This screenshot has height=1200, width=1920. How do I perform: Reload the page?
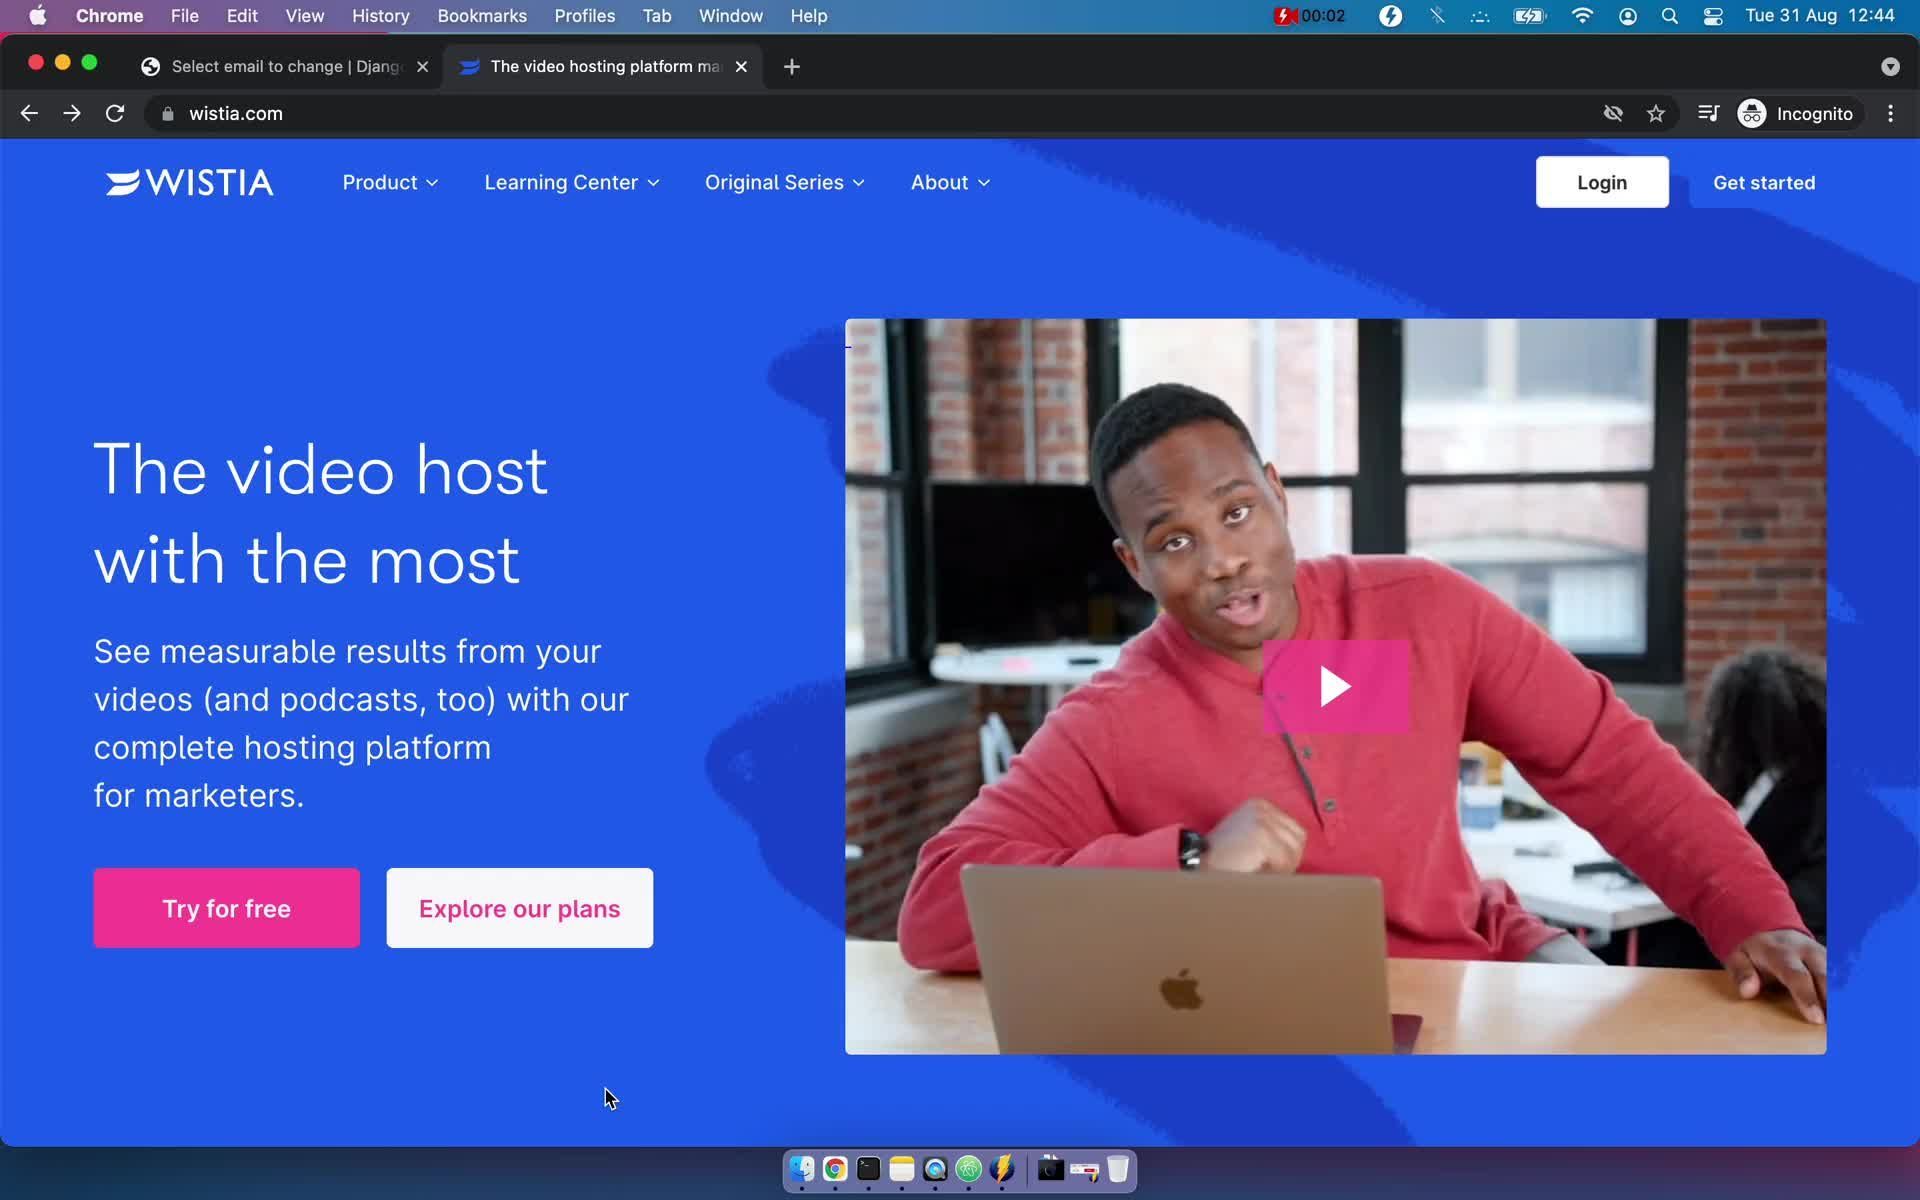click(x=115, y=114)
